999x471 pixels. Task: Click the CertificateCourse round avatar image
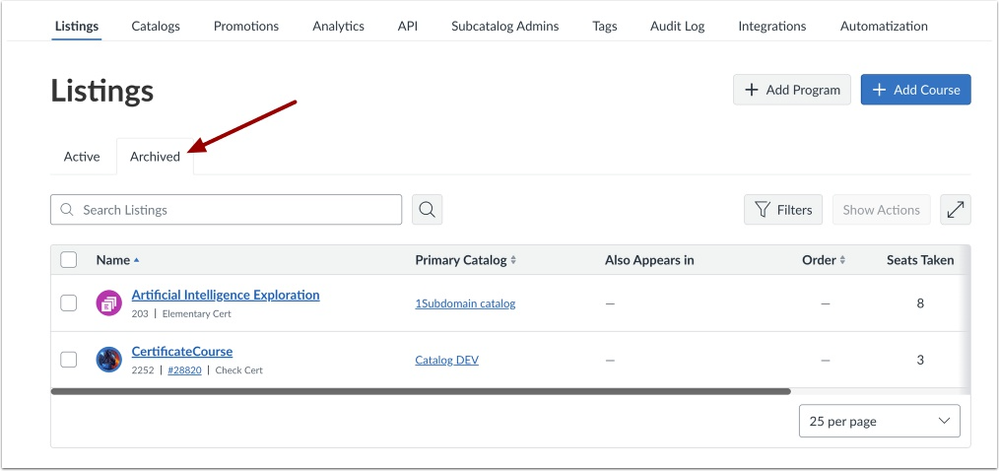coord(109,360)
